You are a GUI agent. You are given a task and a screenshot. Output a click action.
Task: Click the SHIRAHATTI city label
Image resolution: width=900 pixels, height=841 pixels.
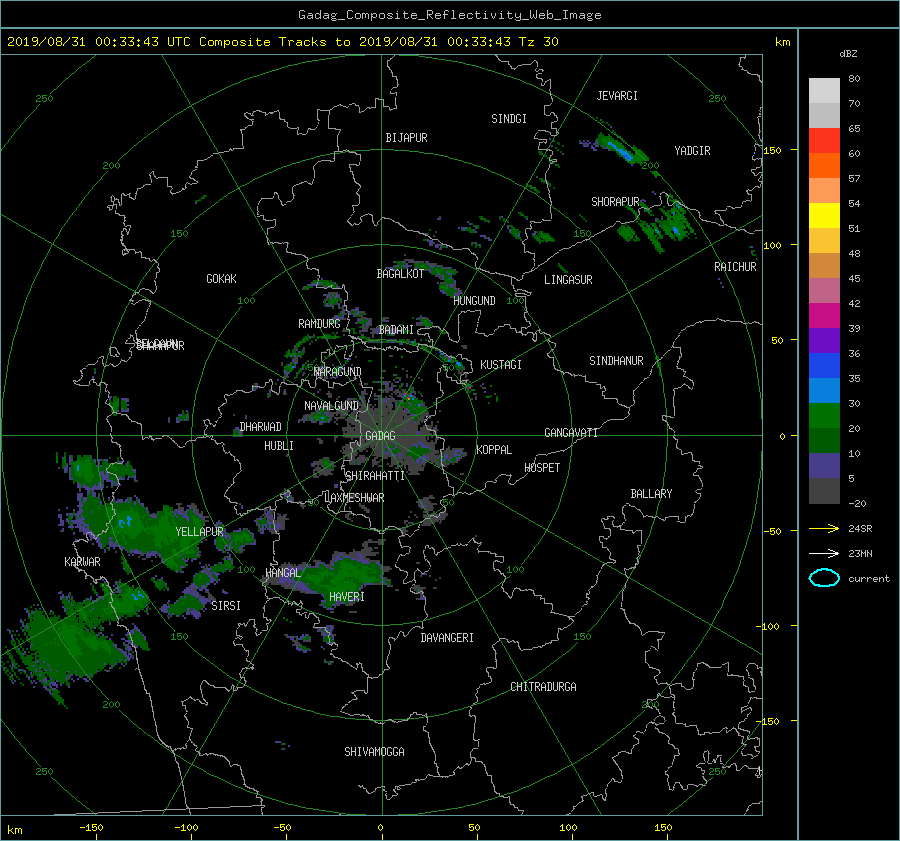click(x=375, y=476)
